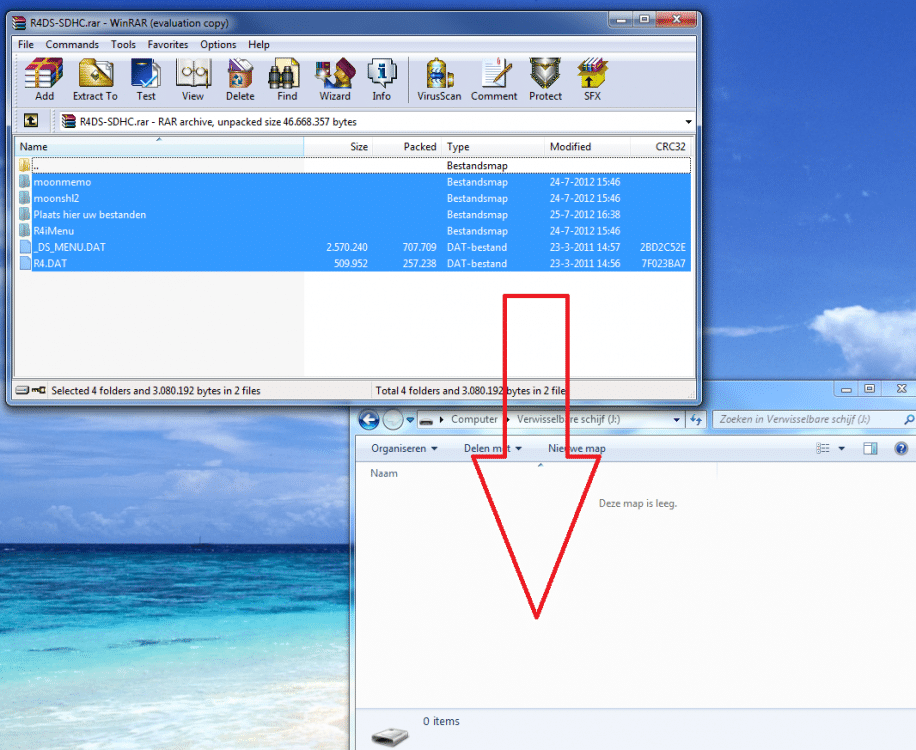The width and height of the screenshot is (916, 750).
Task: Click the VirusScan toolbar icon
Action: (438, 80)
